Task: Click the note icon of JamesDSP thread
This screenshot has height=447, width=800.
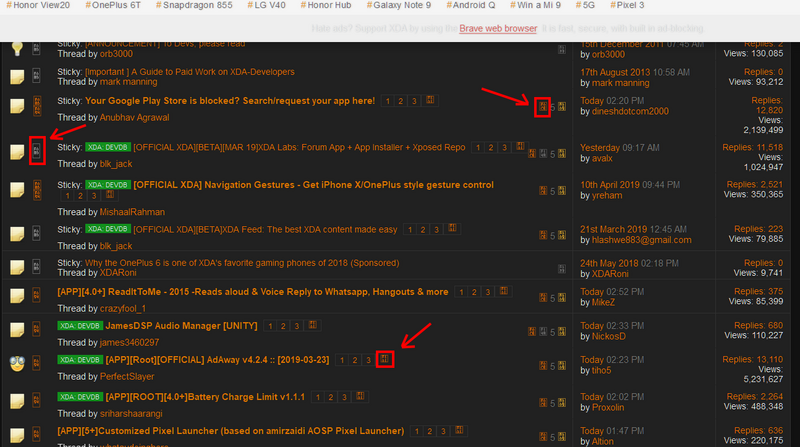Action: 17,330
